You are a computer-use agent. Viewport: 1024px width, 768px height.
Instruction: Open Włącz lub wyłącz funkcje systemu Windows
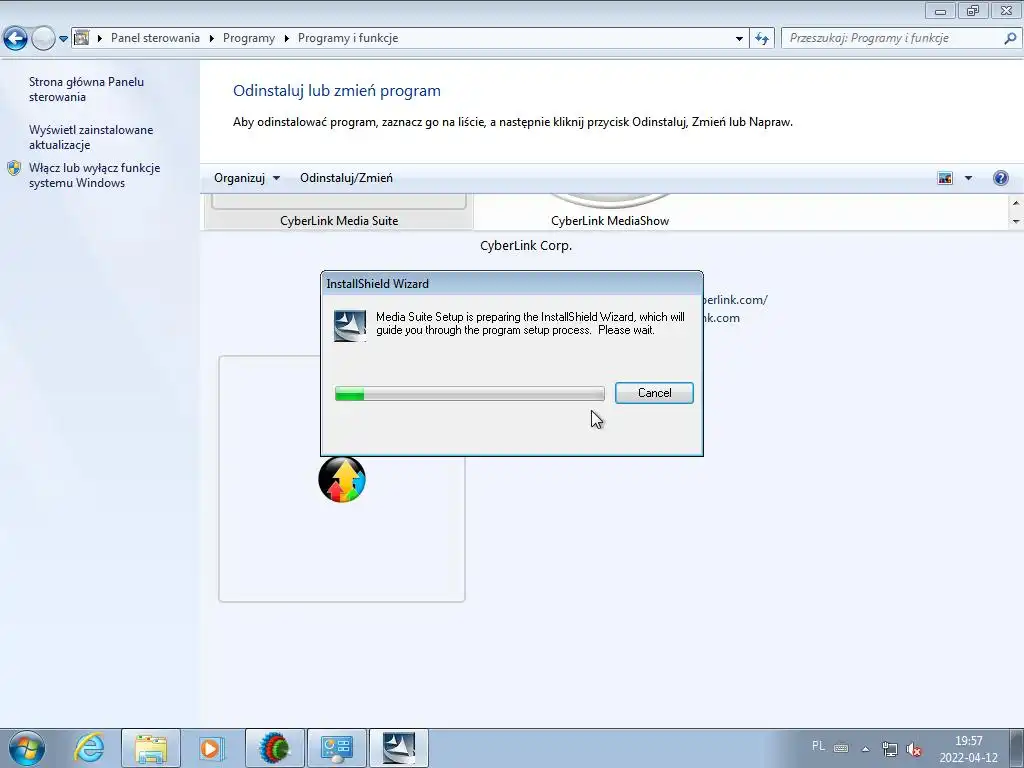pos(94,175)
